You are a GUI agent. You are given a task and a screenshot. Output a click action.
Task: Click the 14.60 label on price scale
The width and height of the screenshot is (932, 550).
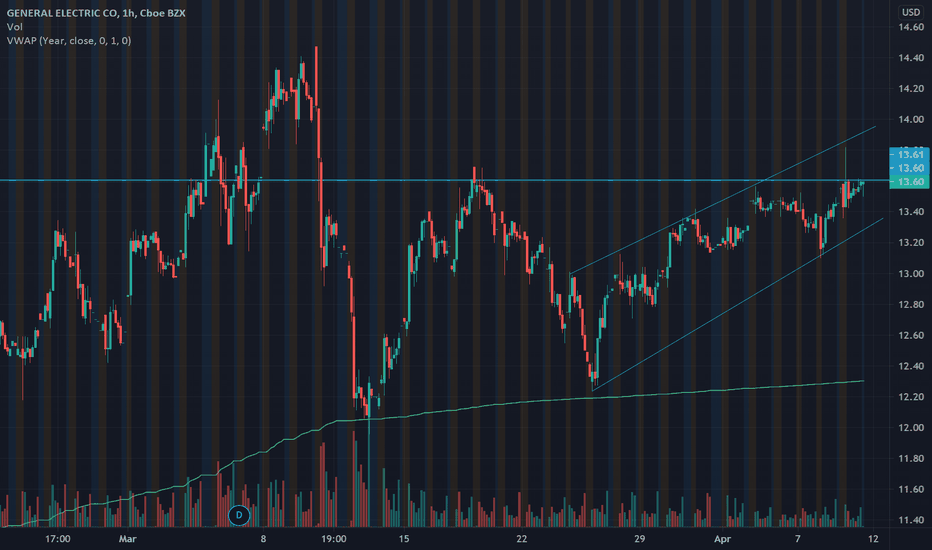(911, 27)
